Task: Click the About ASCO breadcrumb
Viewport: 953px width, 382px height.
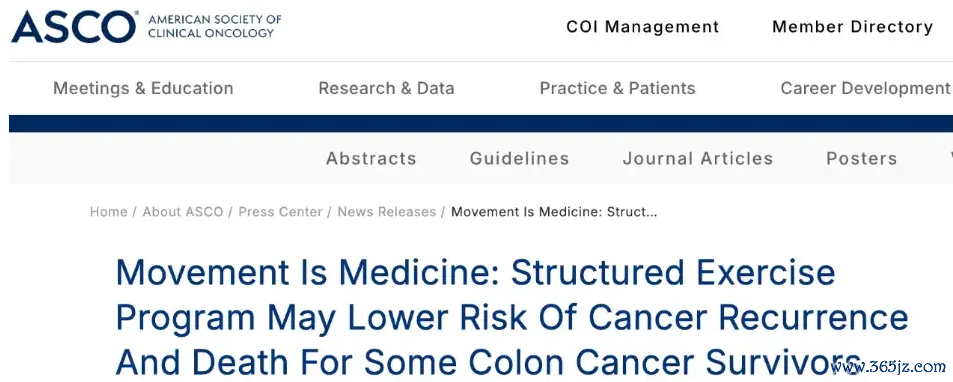Action: click(182, 212)
